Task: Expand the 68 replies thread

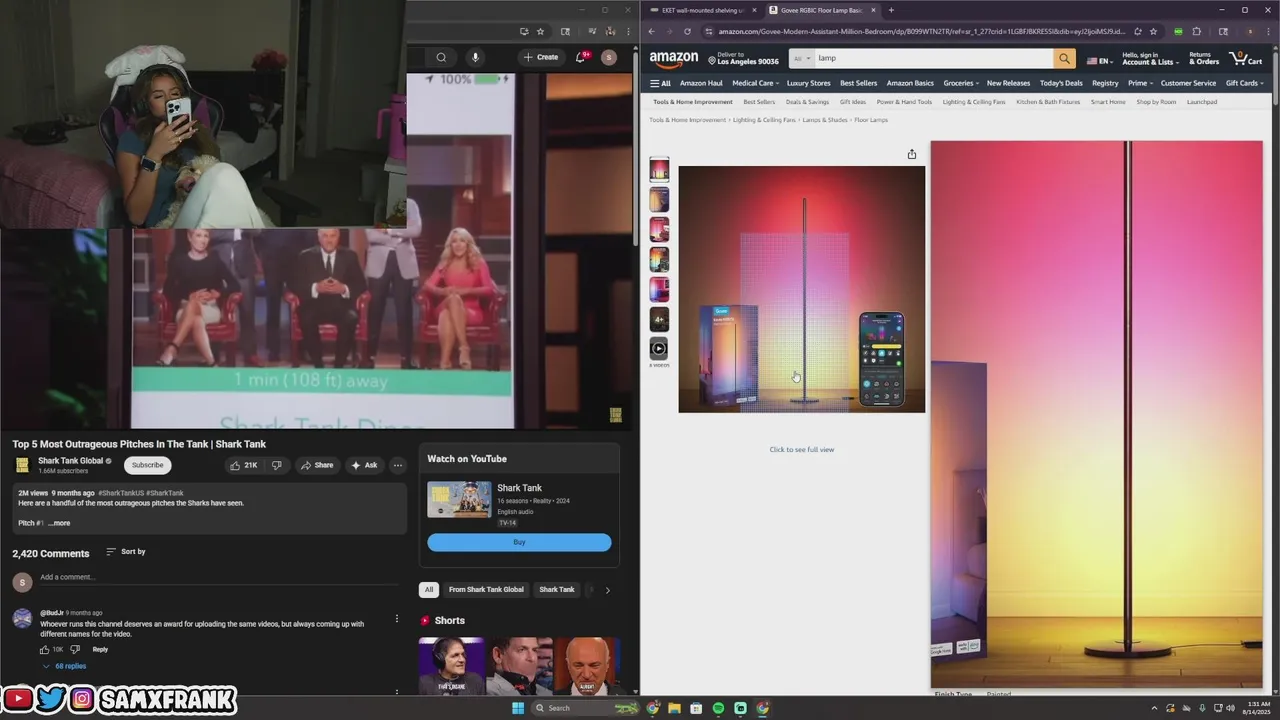Action: pos(64,666)
